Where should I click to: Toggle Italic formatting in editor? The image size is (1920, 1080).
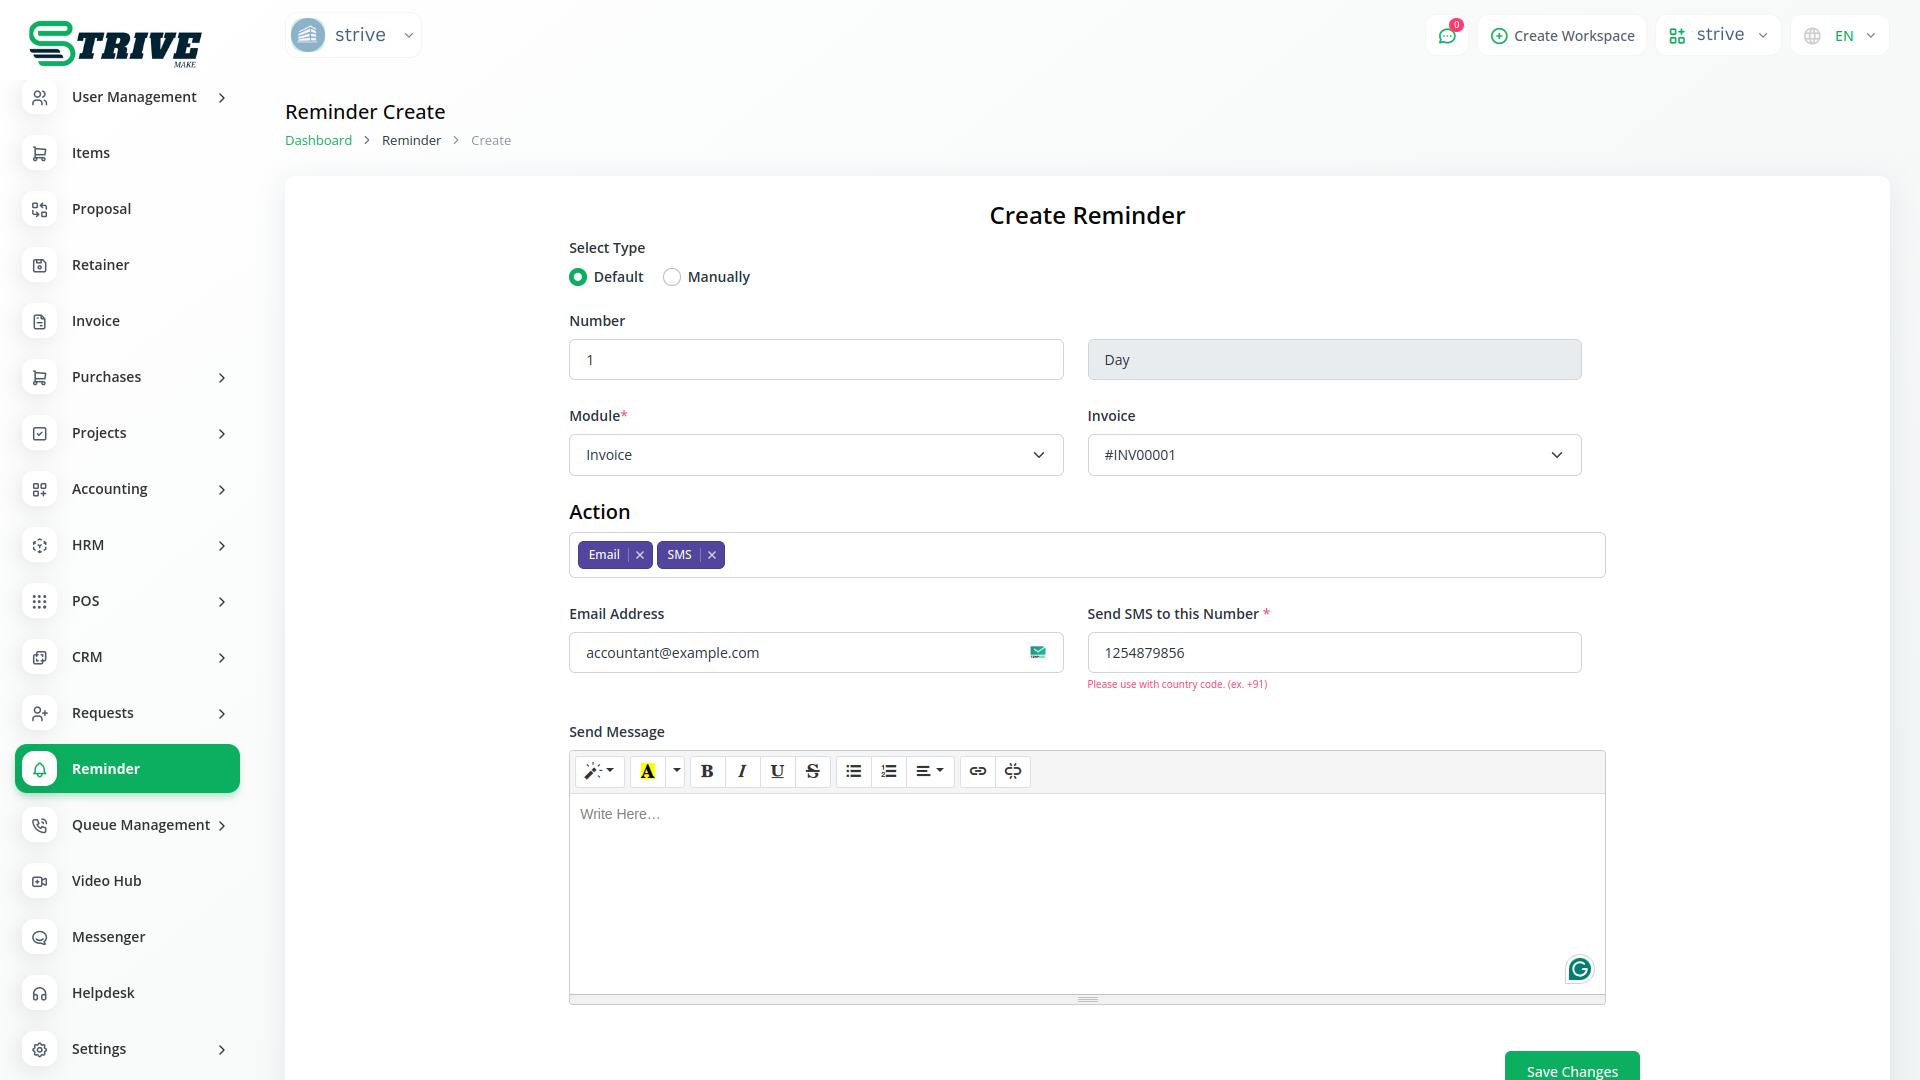(x=742, y=771)
